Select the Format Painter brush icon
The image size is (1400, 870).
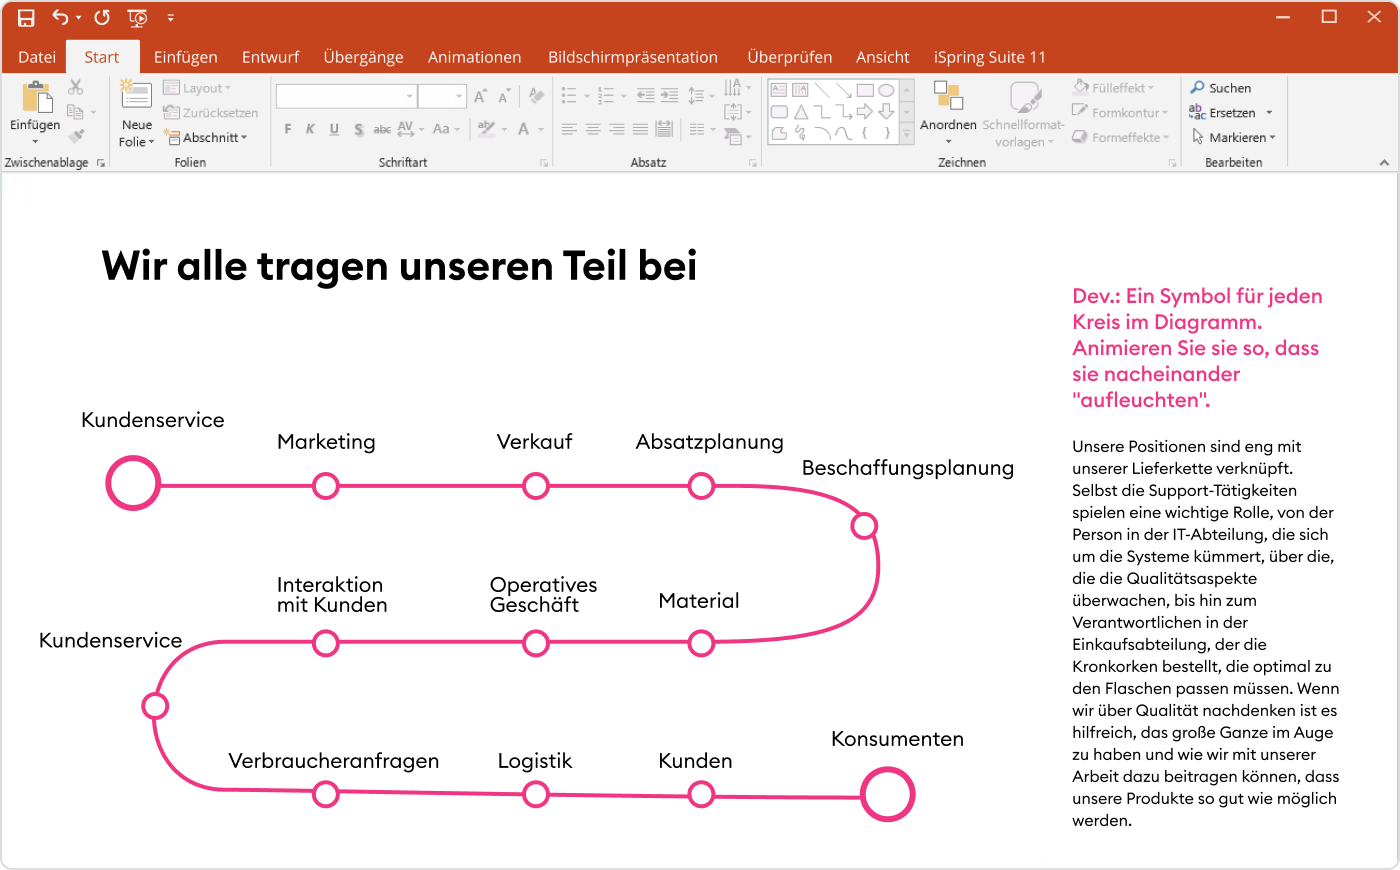coord(76,136)
